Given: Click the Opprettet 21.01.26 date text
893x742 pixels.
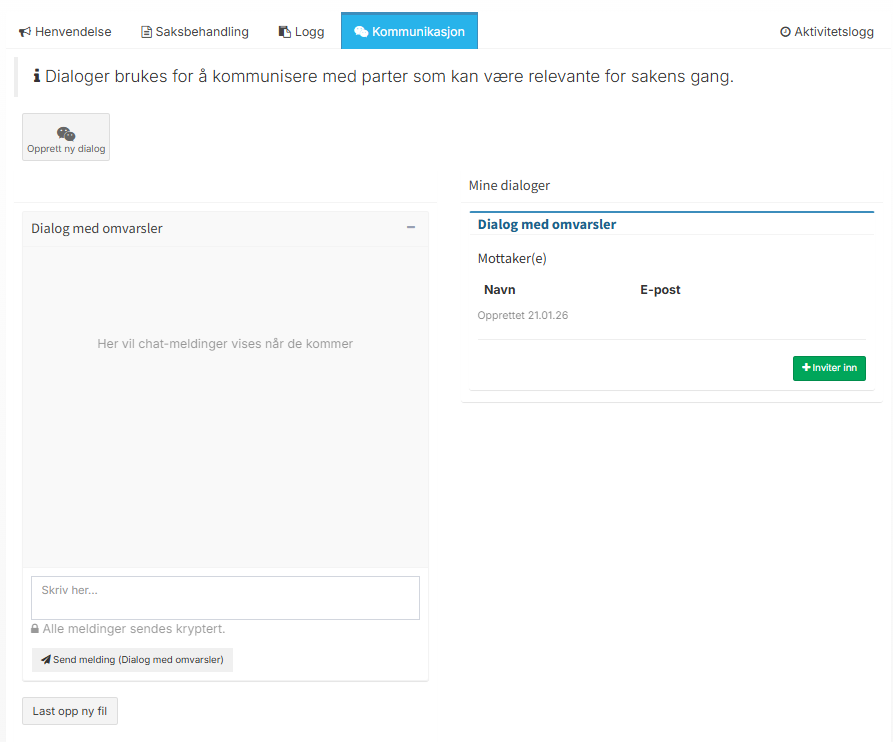Looking at the screenshot, I should click(523, 316).
